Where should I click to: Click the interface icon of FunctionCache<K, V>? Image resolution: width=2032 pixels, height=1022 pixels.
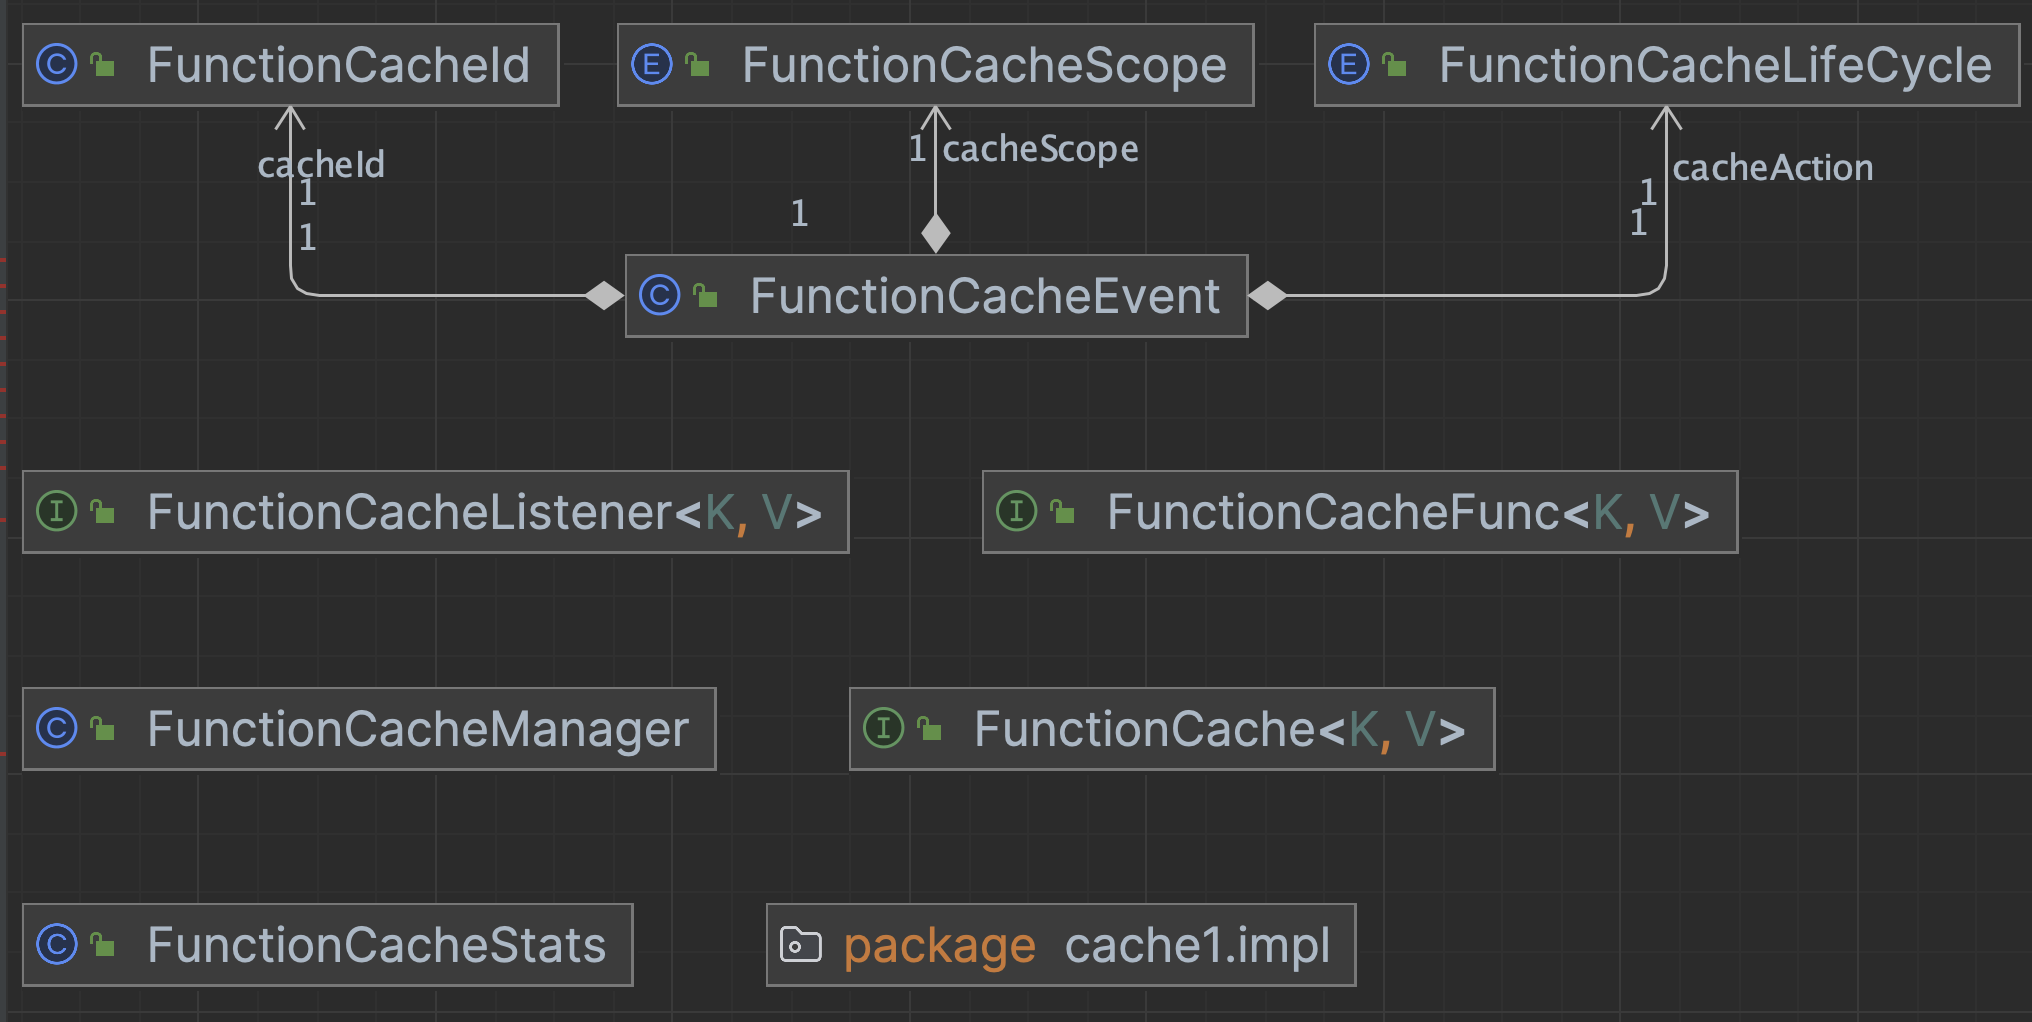pyautogui.click(x=884, y=728)
